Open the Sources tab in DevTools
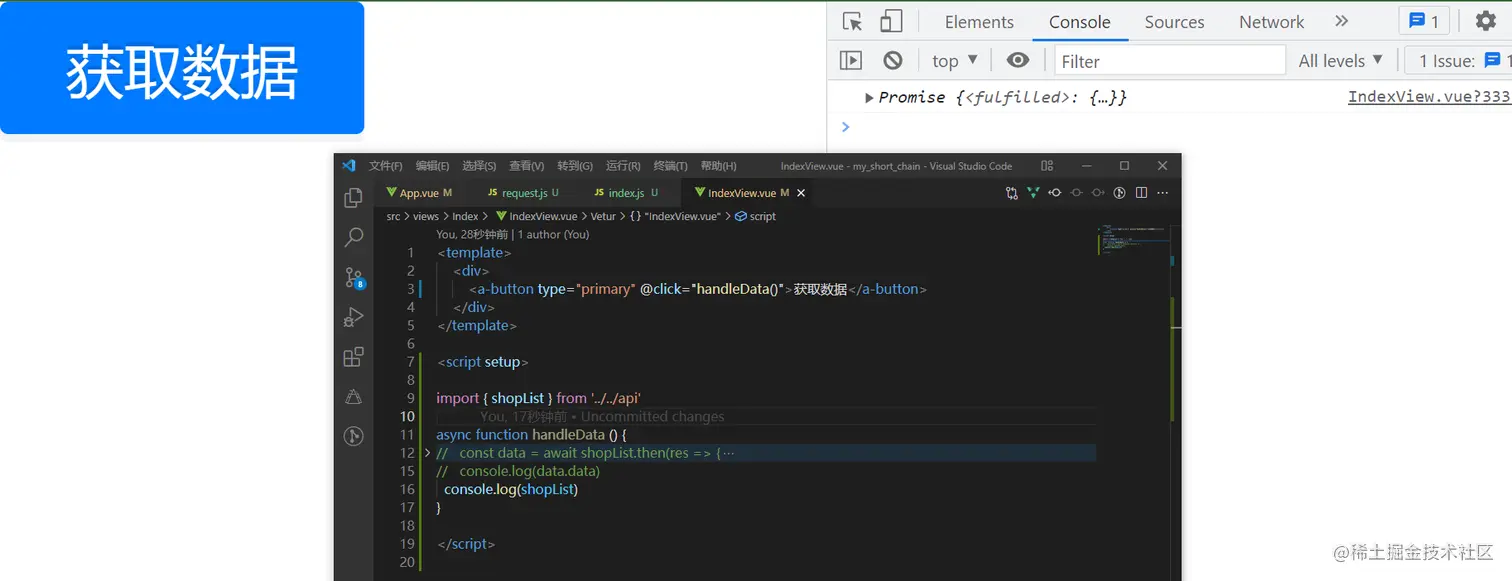The image size is (1512, 581). (1174, 22)
